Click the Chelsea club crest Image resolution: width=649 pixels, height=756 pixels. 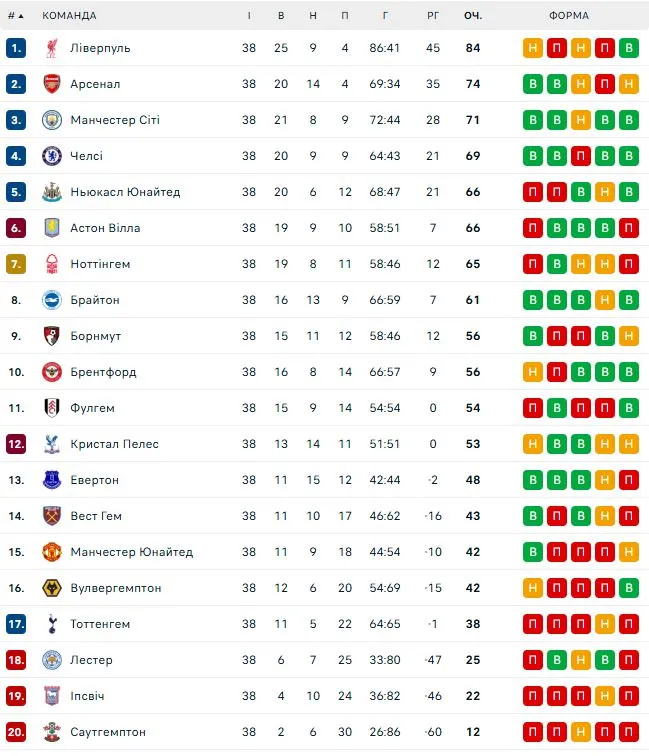[52, 156]
